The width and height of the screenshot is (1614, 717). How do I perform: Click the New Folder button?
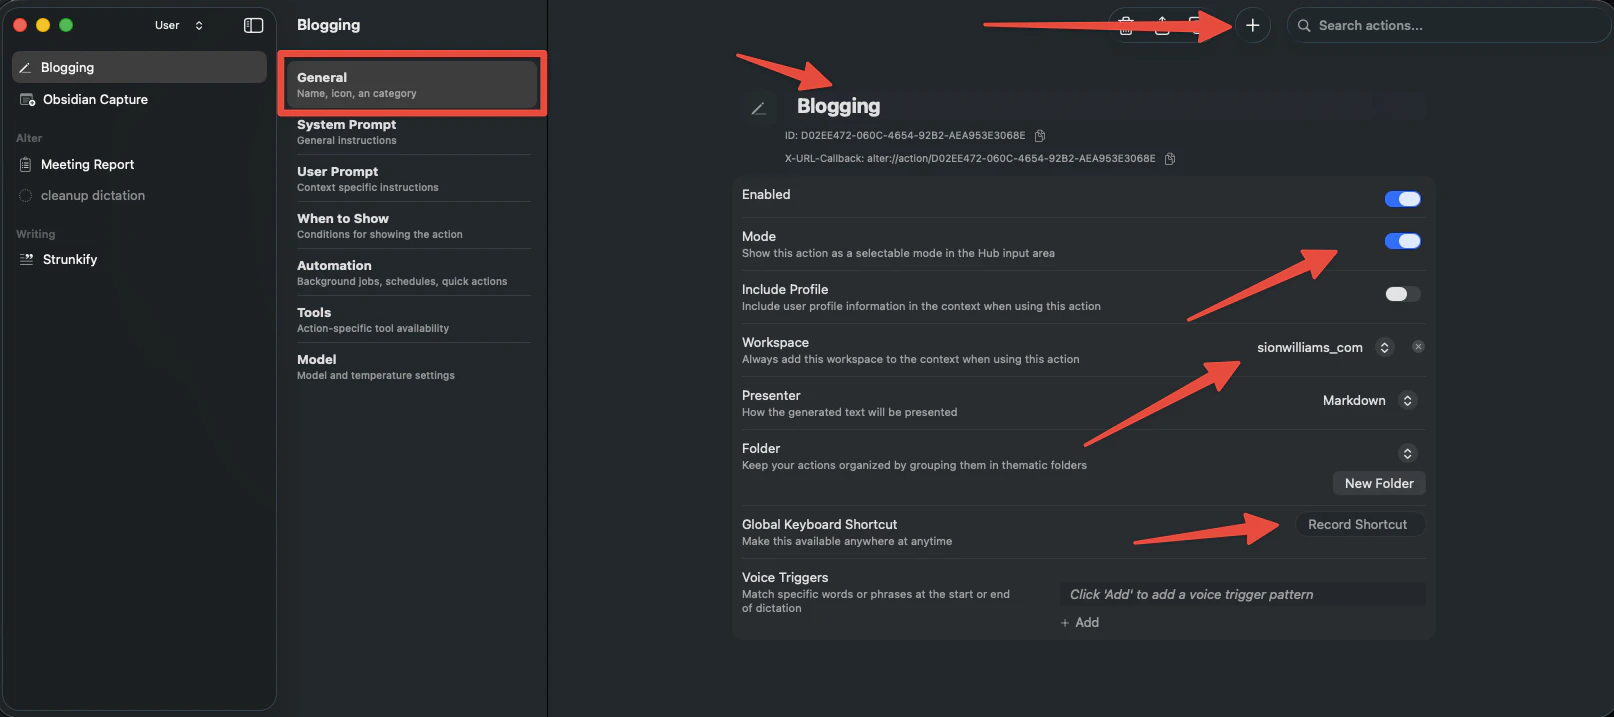1378,483
